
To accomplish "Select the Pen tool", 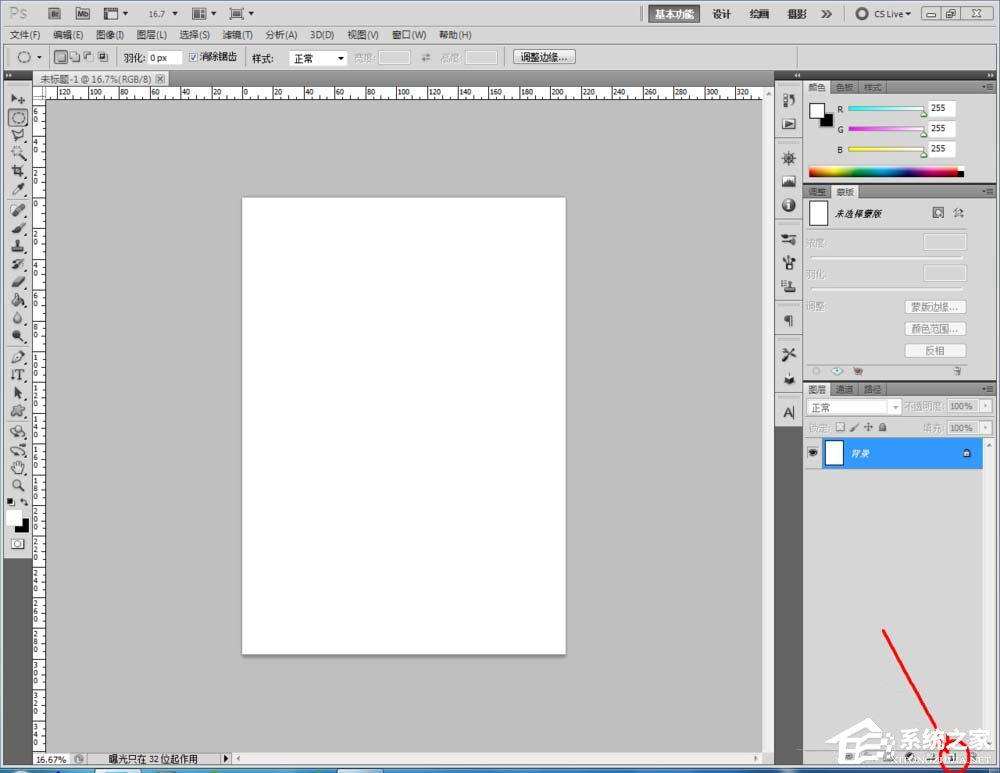I will click(x=18, y=357).
